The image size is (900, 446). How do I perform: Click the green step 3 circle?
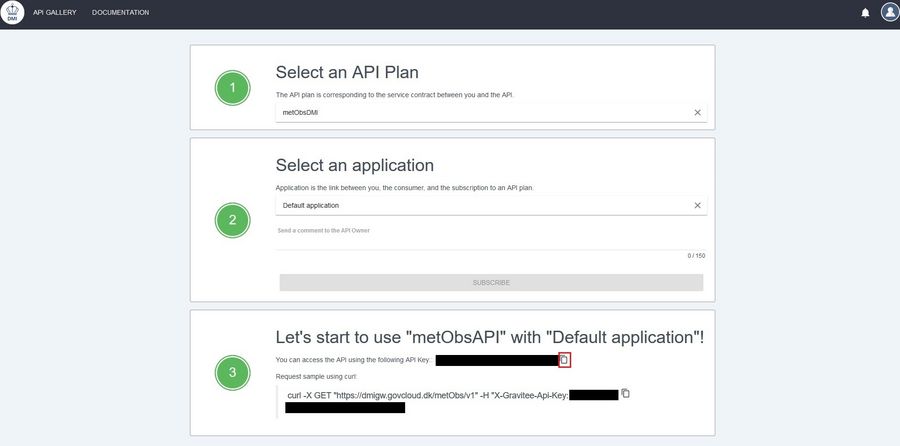click(x=233, y=373)
